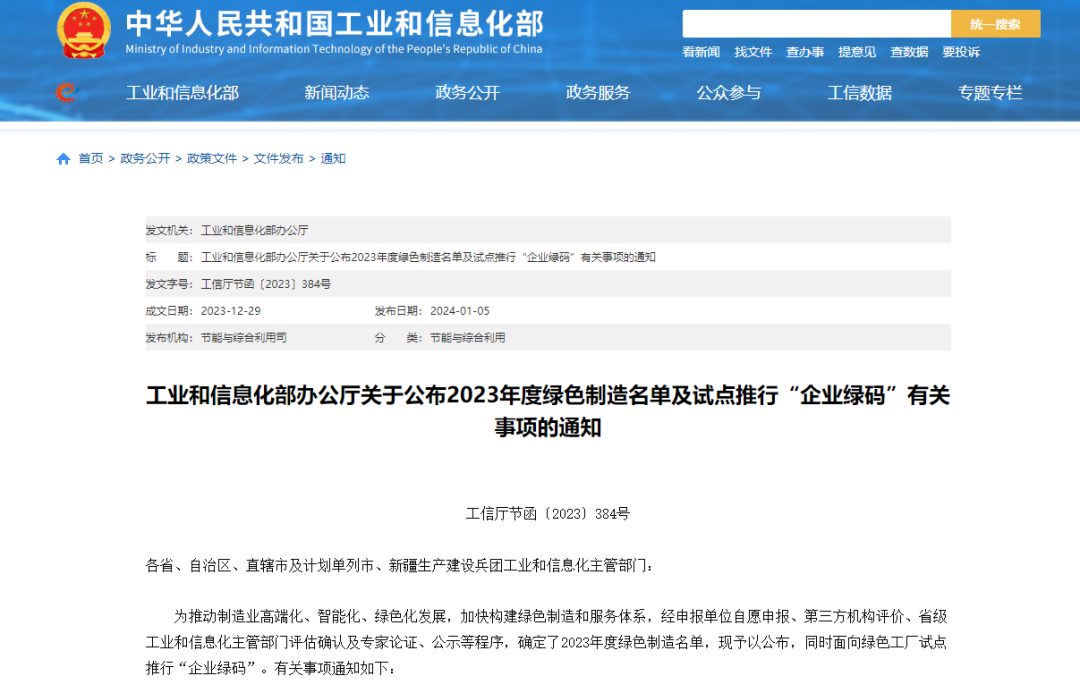This screenshot has height=693, width=1080.
Task: Open the 政务服务 nav menu
Action: tap(598, 92)
